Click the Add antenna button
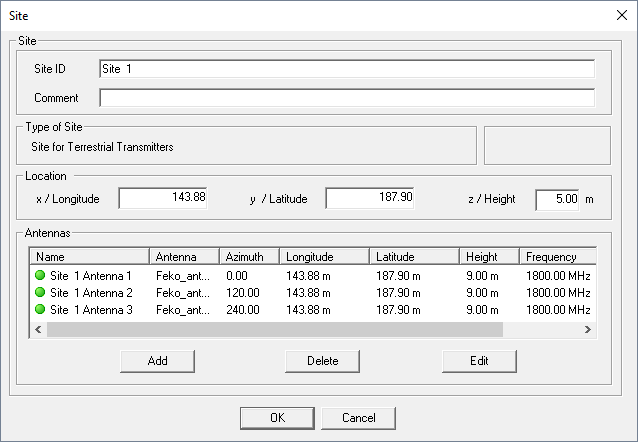638x442 pixels. pyautogui.click(x=157, y=360)
